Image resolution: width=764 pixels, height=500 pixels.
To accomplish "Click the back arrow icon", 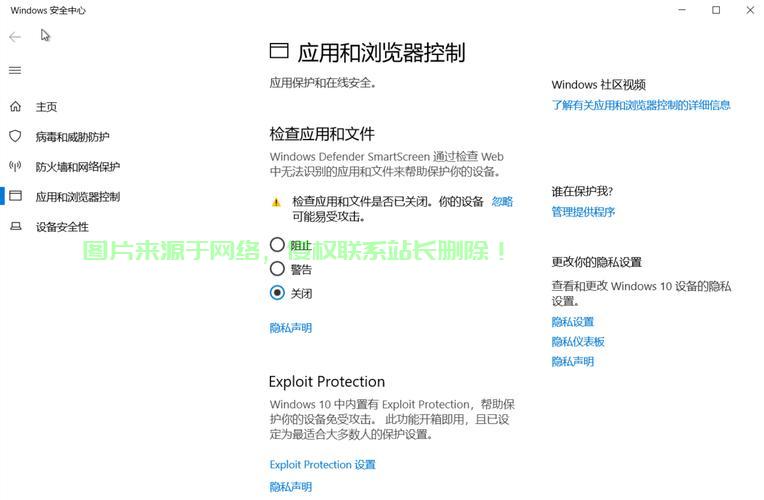I will click(x=15, y=37).
